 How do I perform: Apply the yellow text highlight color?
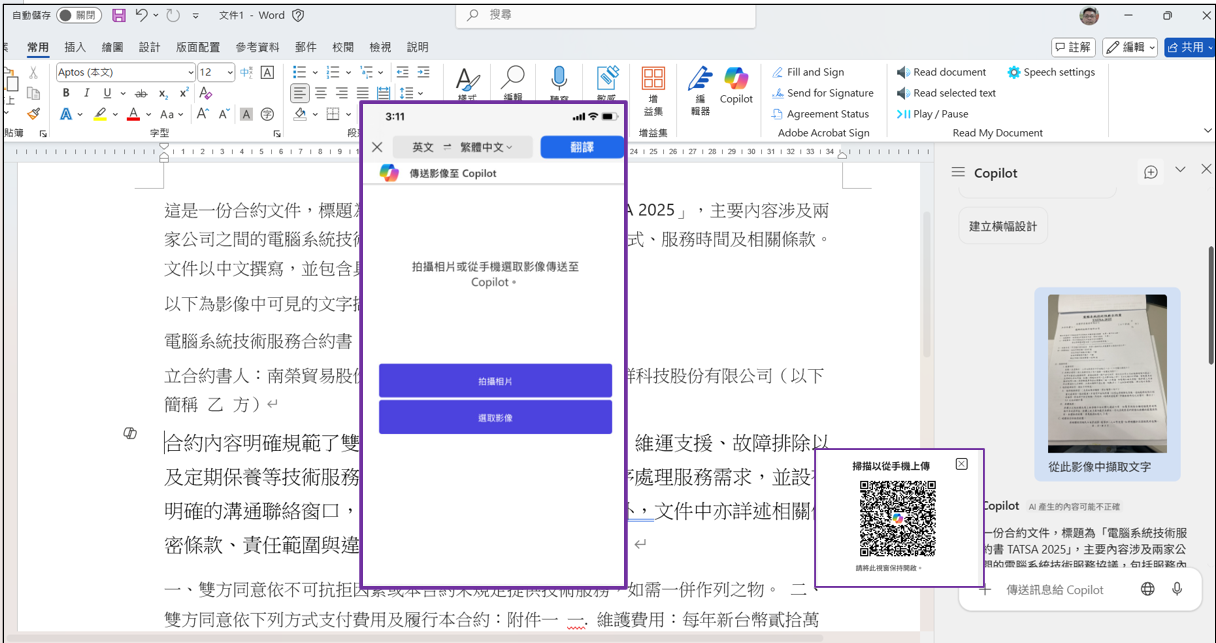[100, 114]
